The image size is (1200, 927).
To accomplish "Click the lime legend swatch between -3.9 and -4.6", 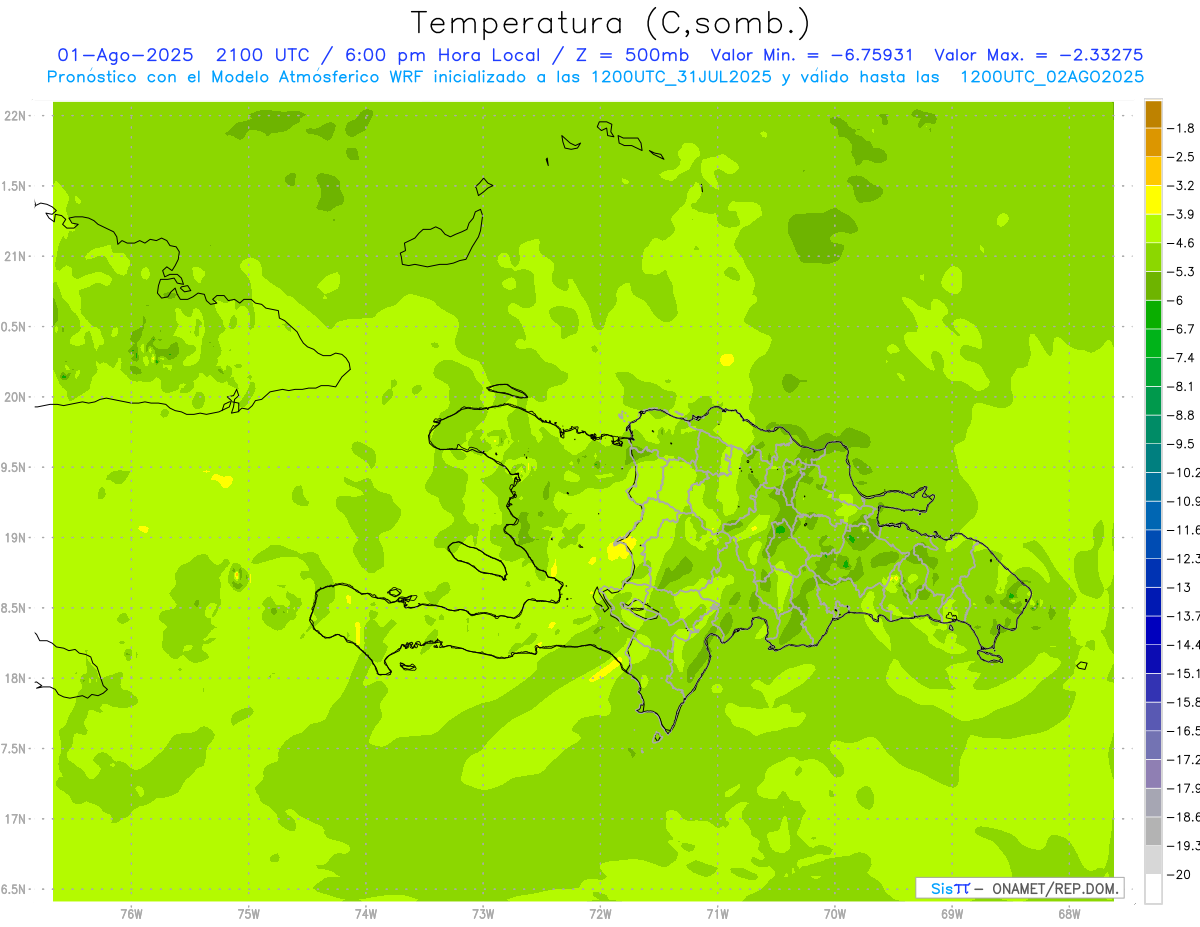I will (1153, 229).
